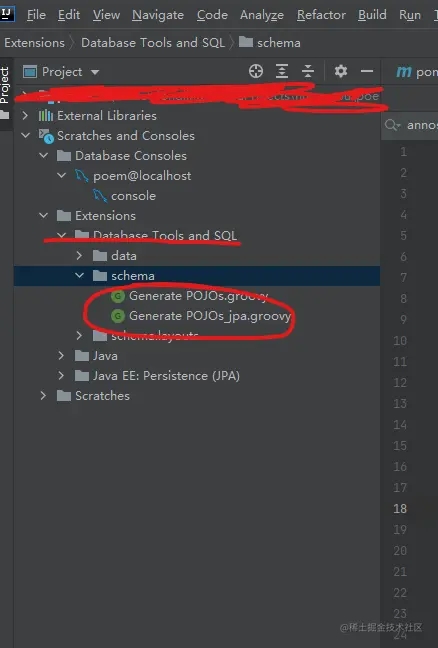Screen dimensions: 438x648
Task: Hide the Project tool window with minus icon
Action: [x=367, y=71]
